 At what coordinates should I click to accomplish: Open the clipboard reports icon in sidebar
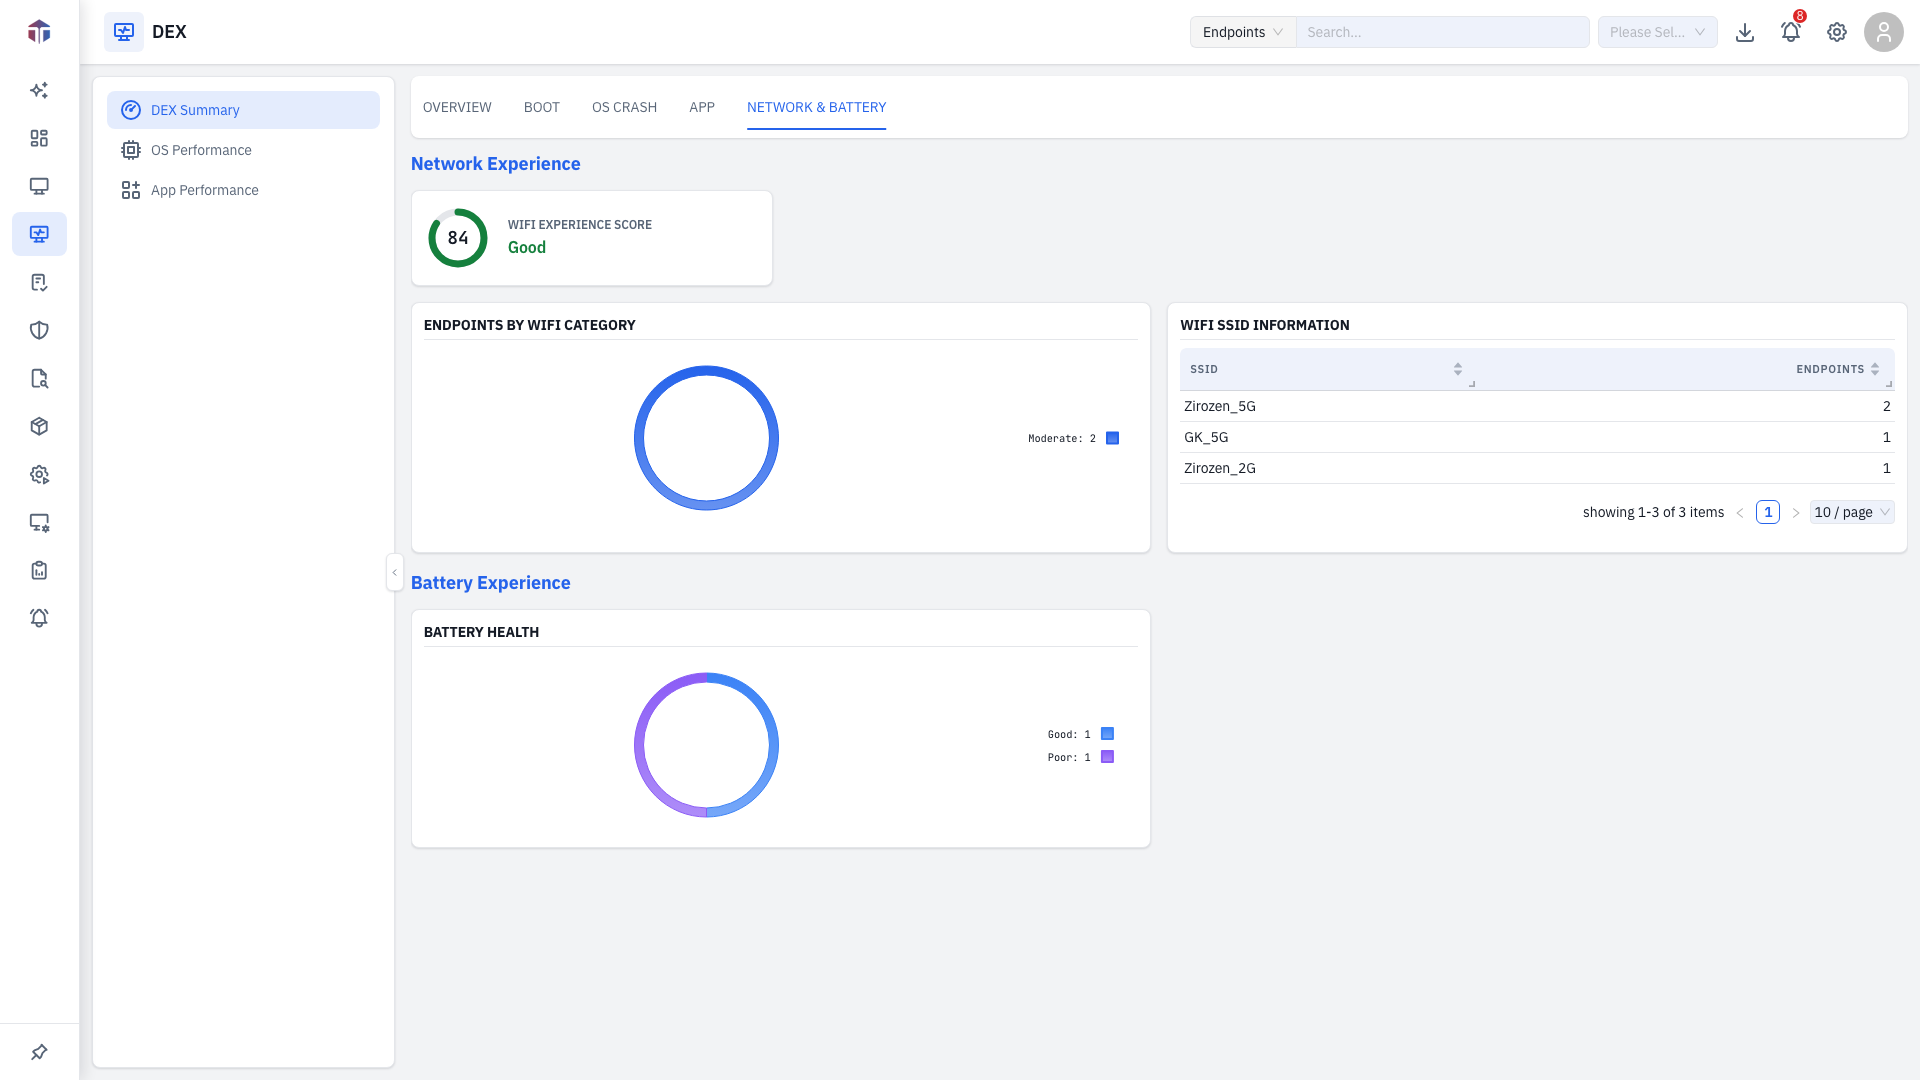[39, 570]
